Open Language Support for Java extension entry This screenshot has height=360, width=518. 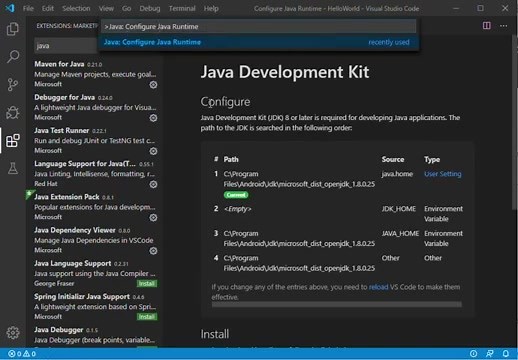pos(95,173)
